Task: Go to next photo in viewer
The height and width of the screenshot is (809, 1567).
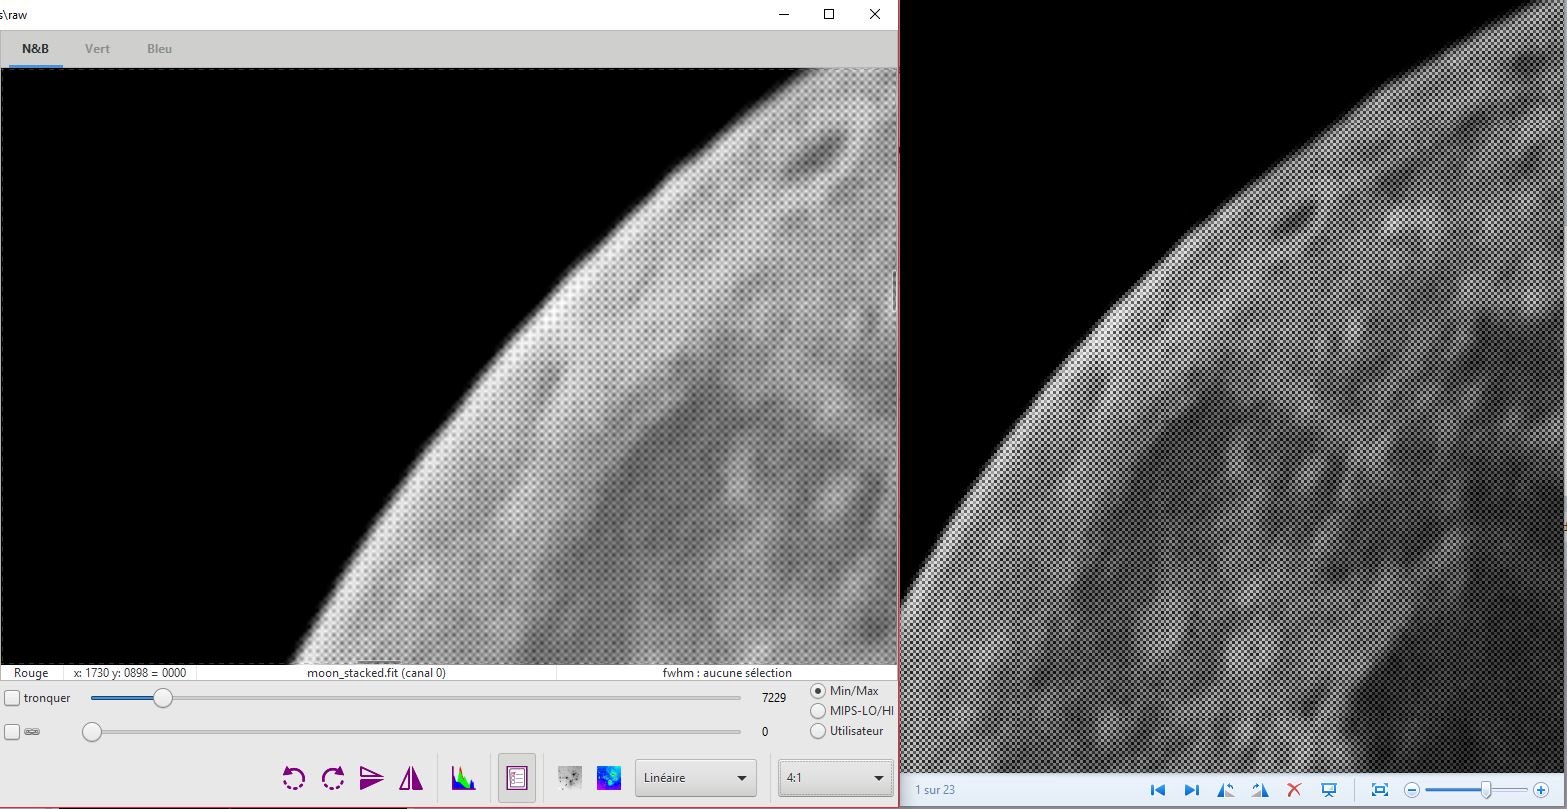Action: (x=1191, y=790)
